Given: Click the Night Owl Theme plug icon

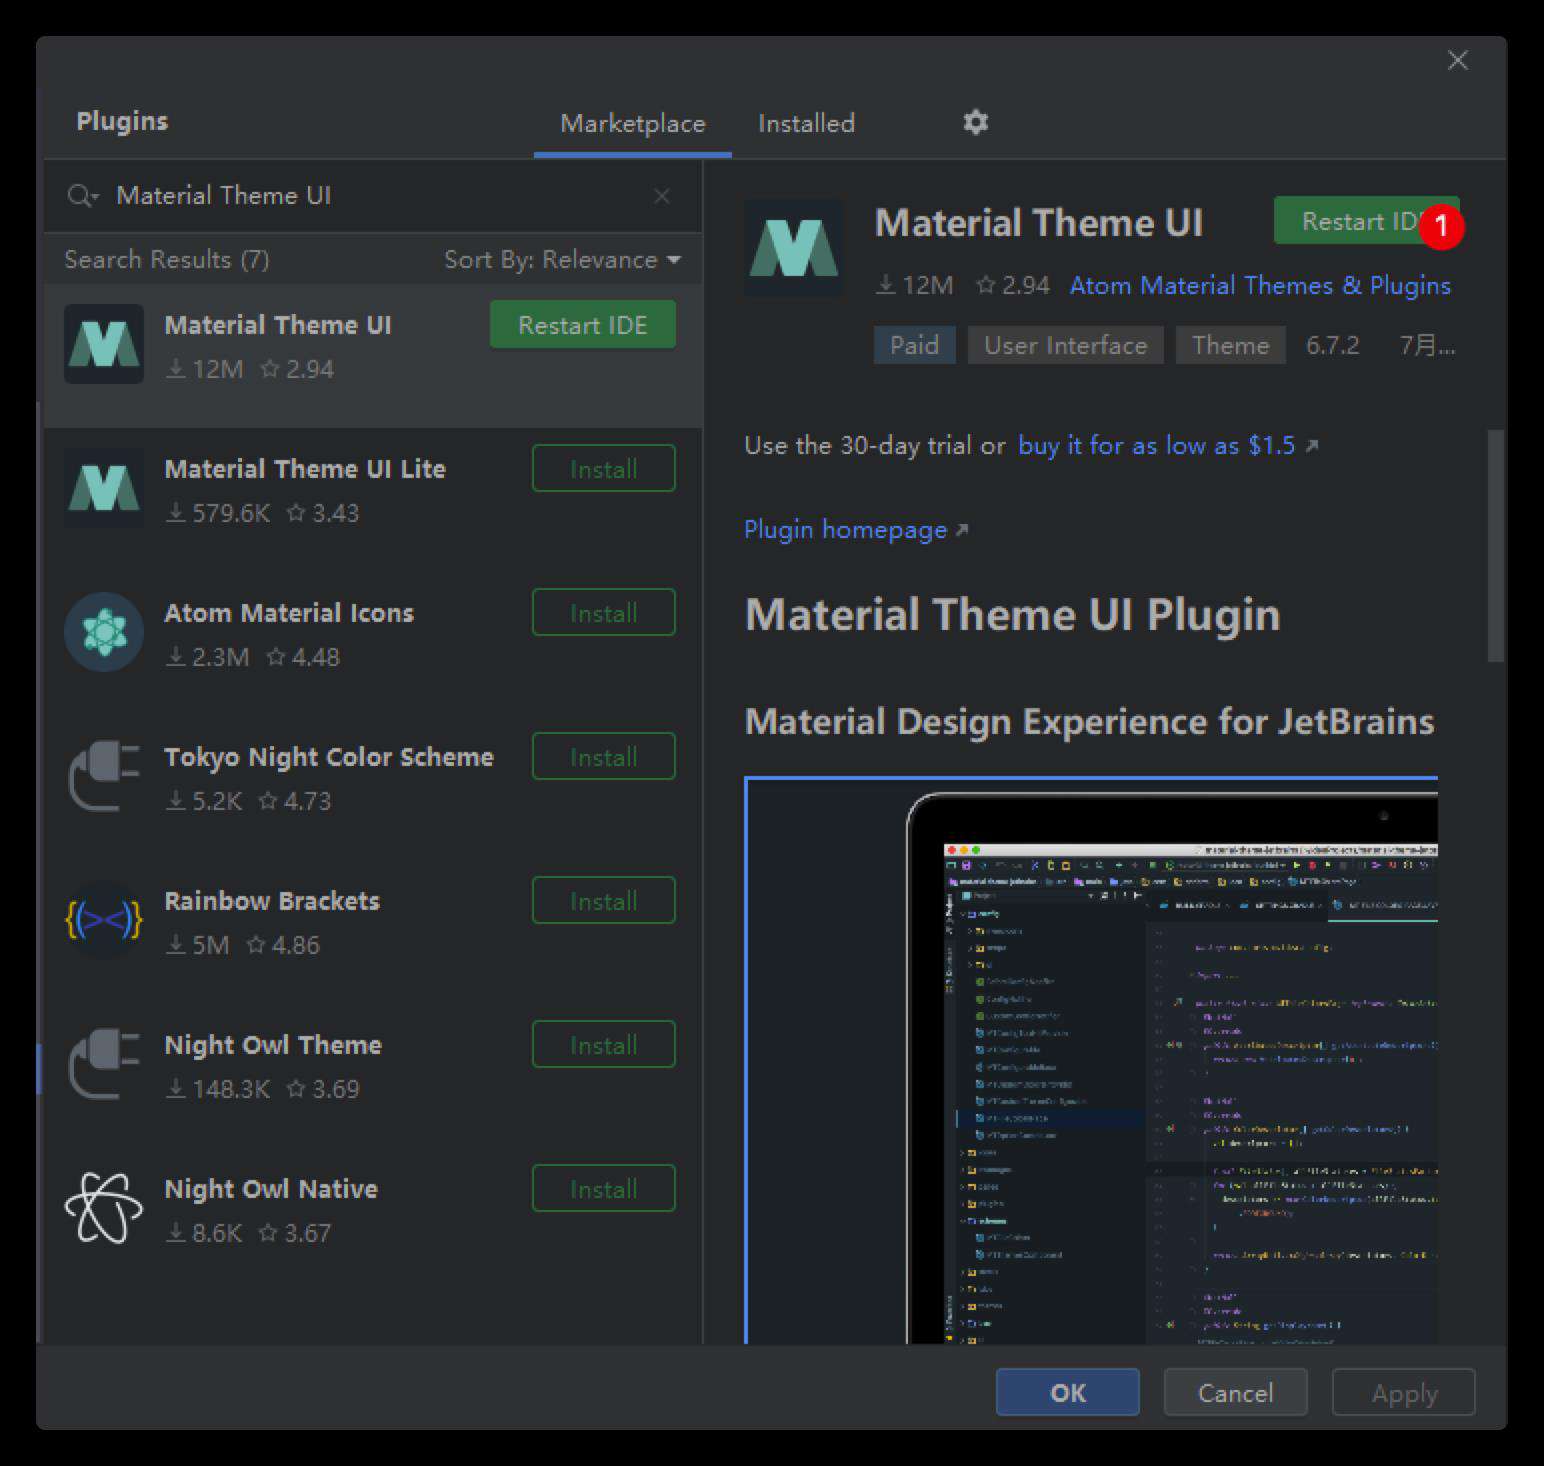Looking at the screenshot, I should 104,1064.
